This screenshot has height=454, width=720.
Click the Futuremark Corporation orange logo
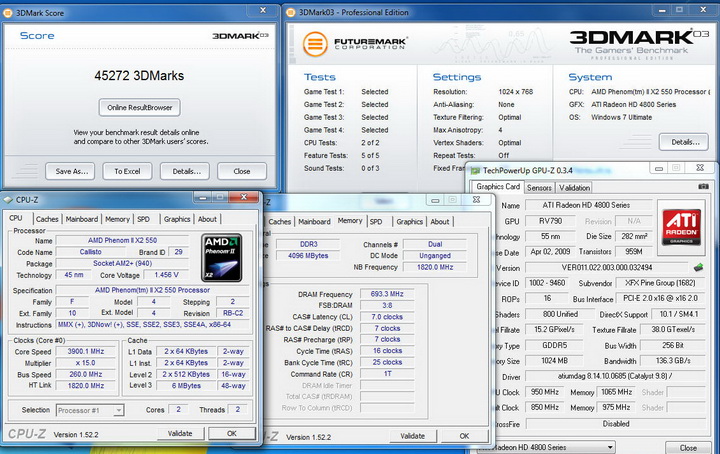[x=315, y=44]
